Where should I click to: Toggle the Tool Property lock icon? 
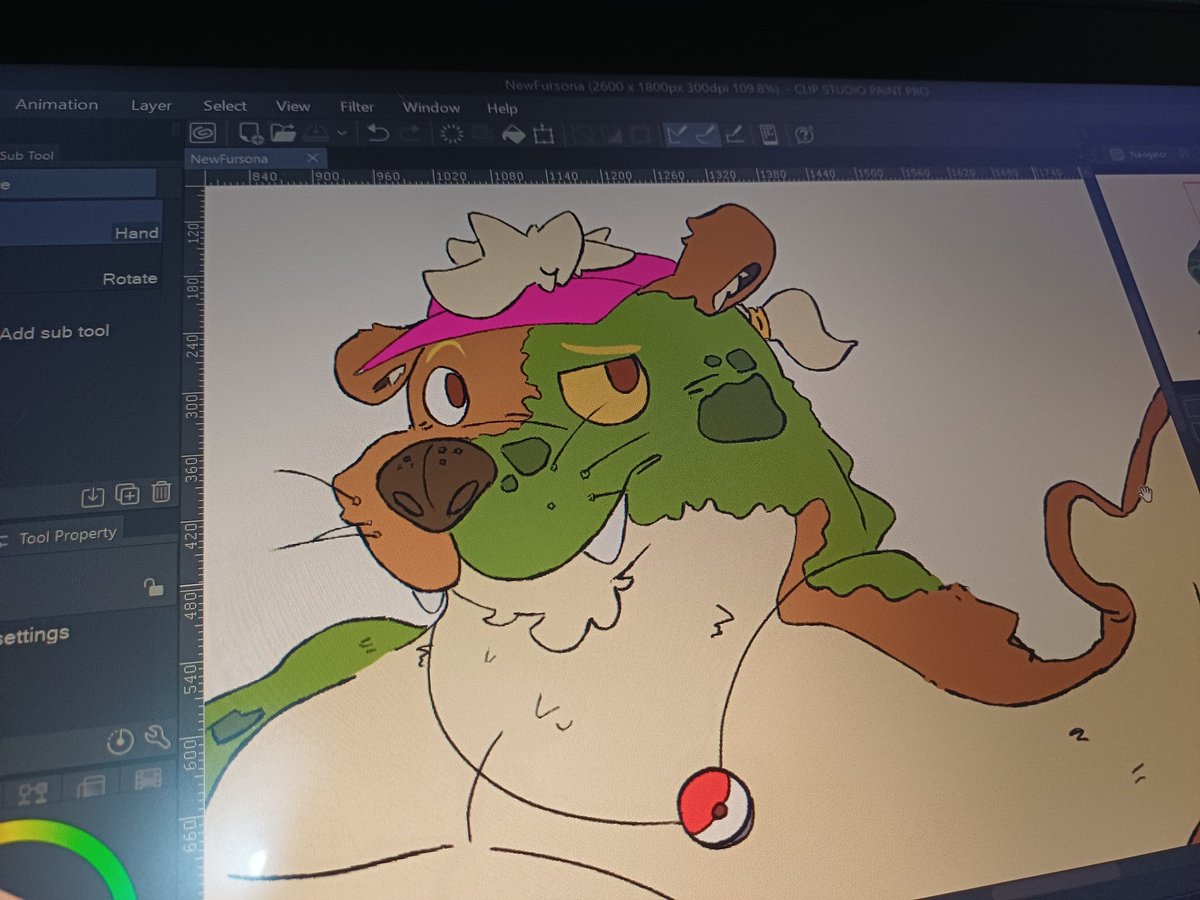click(153, 587)
